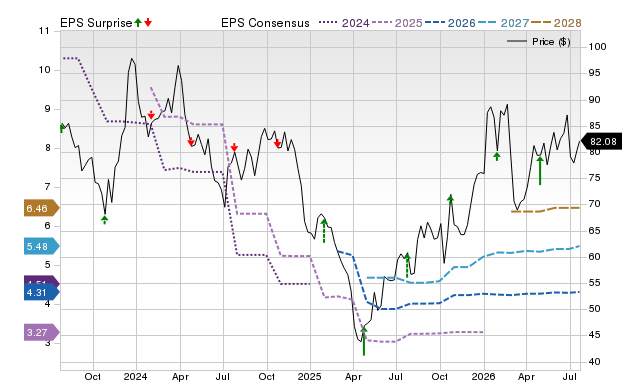Screen dimensions: 640x382
Task: Click the green surprise arrow after October 2025
Action: [450, 199]
